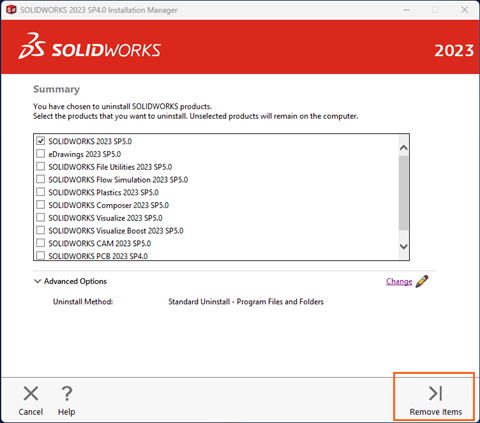Screen dimensions: 480x423
Task: Collapse the Advanced Options section
Action: click(x=37, y=281)
